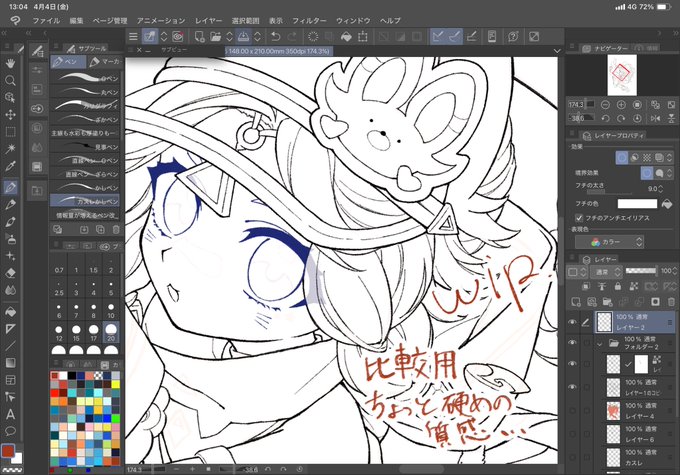Uncheck フチのアンチエイリアス checkbox
This screenshot has width=680, height=475.
click(x=579, y=217)
